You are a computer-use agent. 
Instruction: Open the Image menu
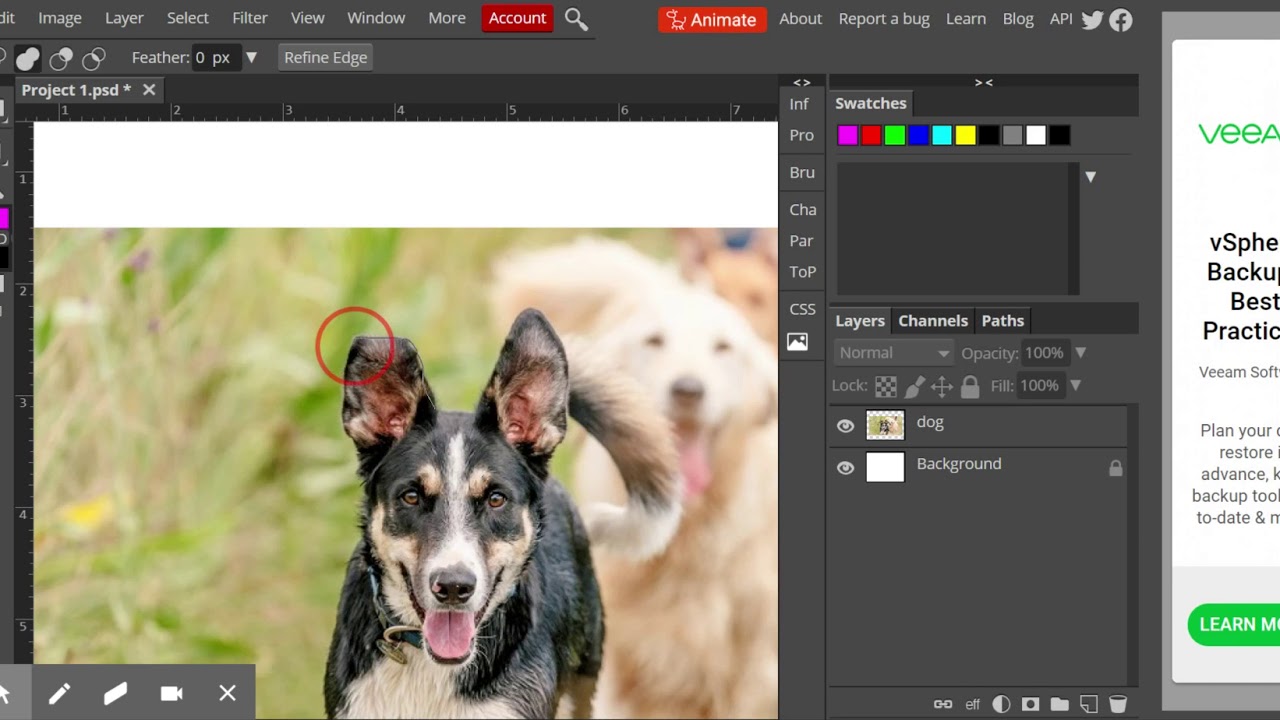coord(60,18)
